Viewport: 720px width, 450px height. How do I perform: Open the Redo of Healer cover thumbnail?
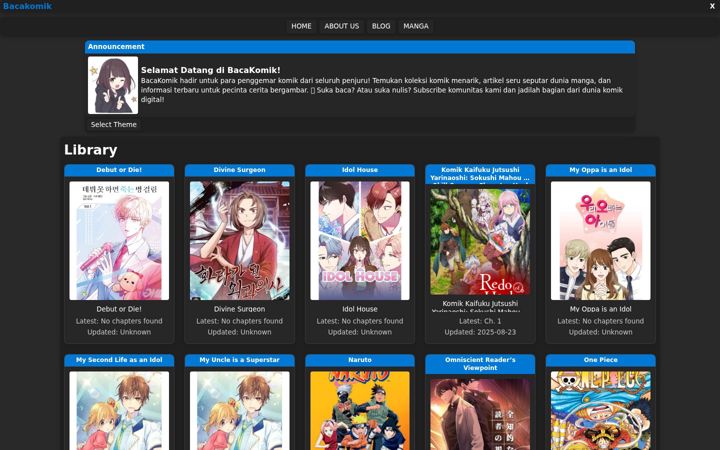[x=480, y=242]
